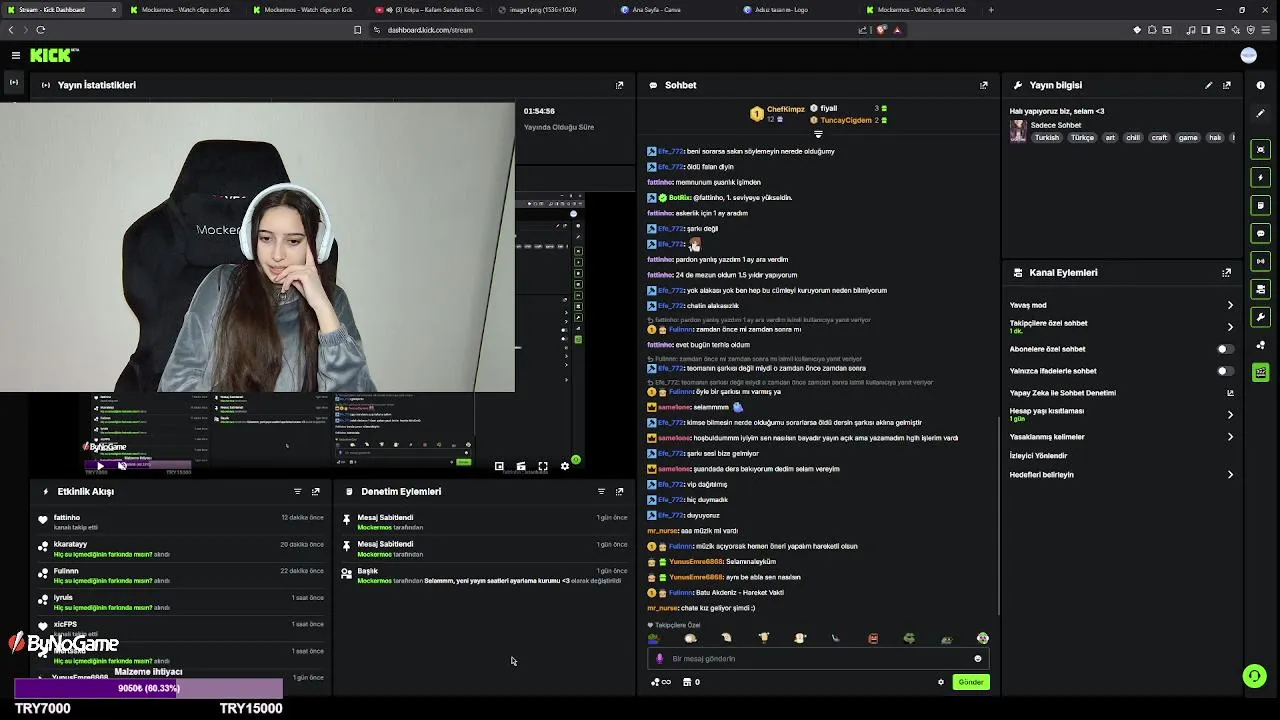The height and width of the screenshot is (720, 1280).
Task: Click the pencil icon in right sidebar
Action: click(x=1261, y=113)
